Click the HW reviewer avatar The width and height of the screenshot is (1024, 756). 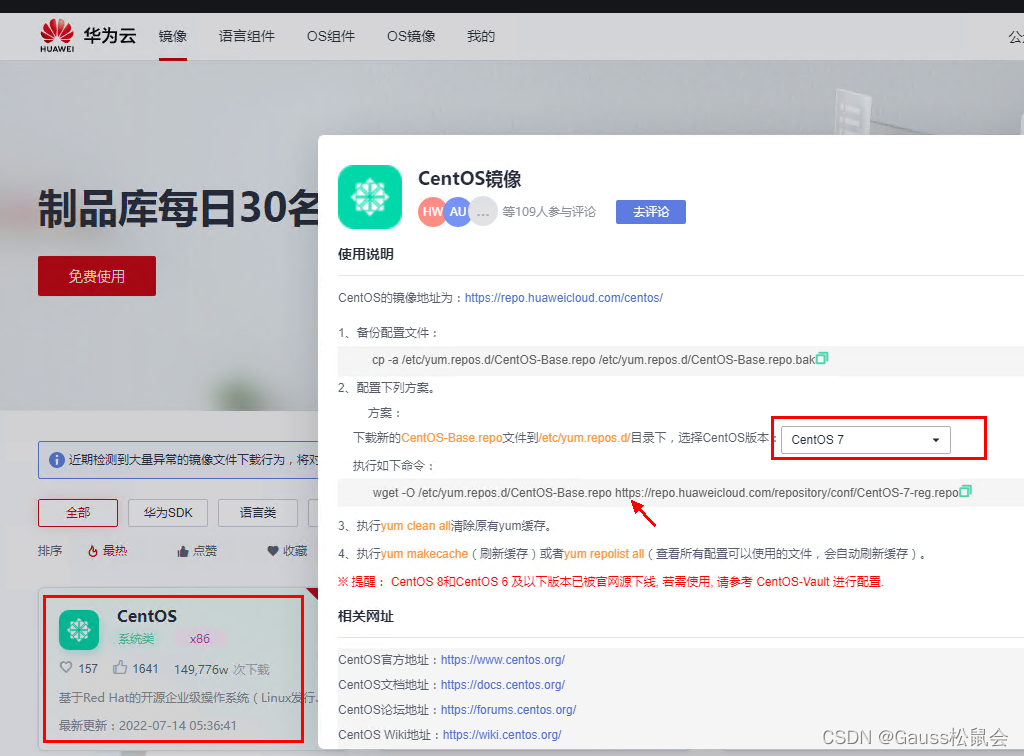click(x=431, y=211)
